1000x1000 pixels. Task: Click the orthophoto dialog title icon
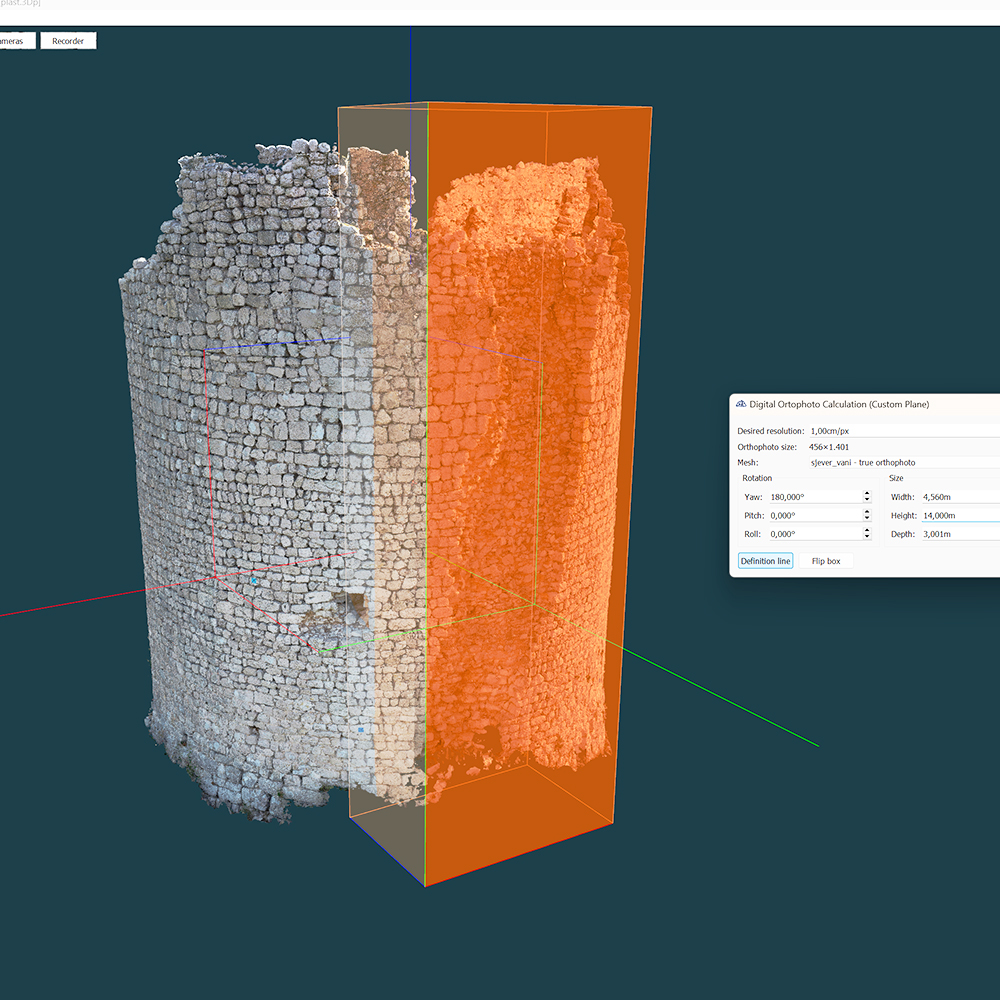pos(741,404)
